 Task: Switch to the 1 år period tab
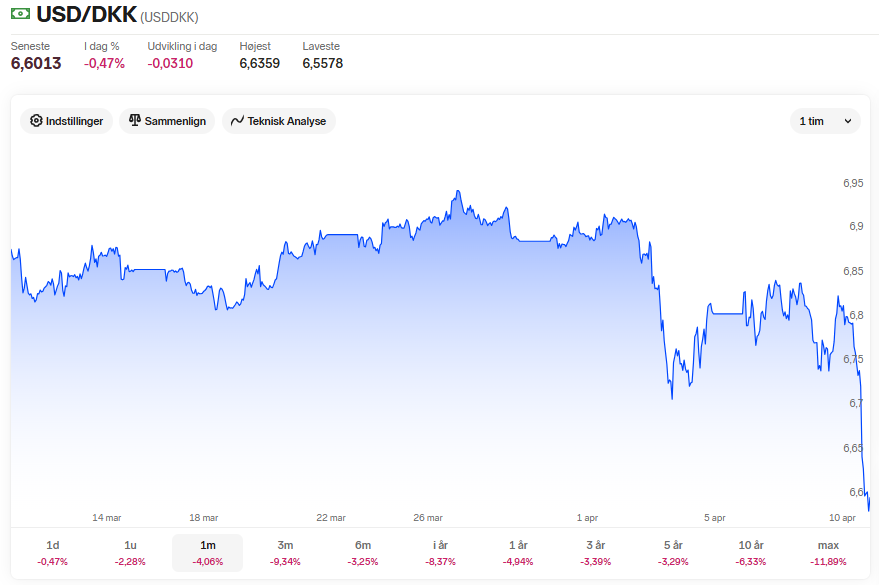(518, 552)
